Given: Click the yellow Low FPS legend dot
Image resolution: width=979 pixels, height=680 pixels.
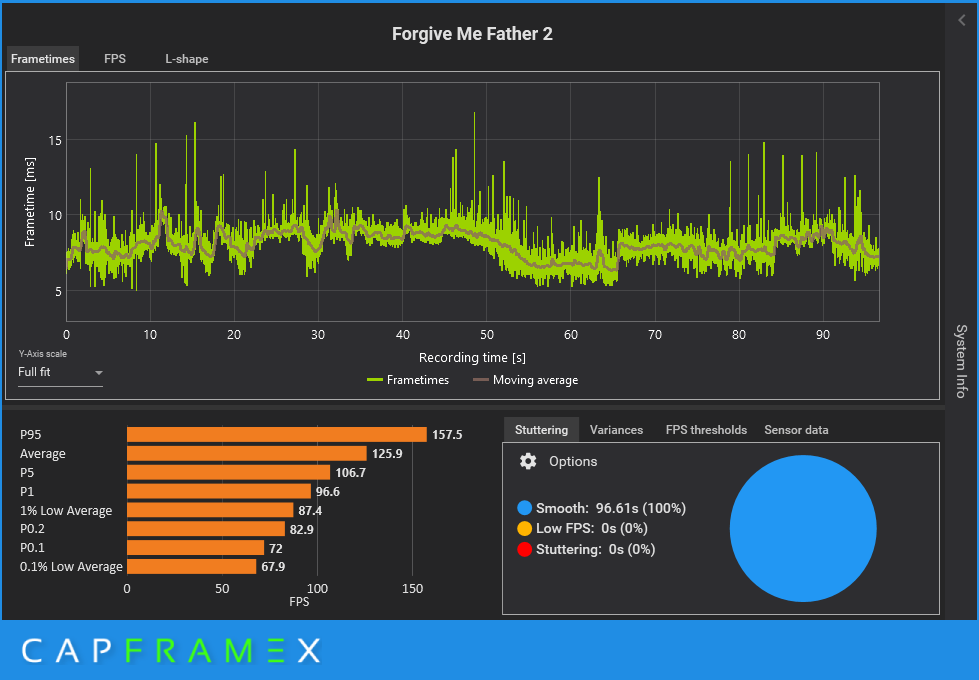Looking at the screenshot, I should pyautogui.click(x=524, y=528).
